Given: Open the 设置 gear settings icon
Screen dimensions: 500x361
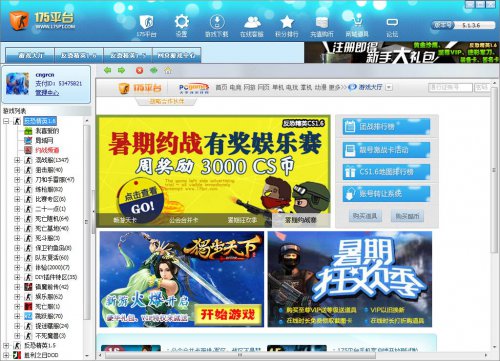Looking at the screenshot, I should [181, 22].
